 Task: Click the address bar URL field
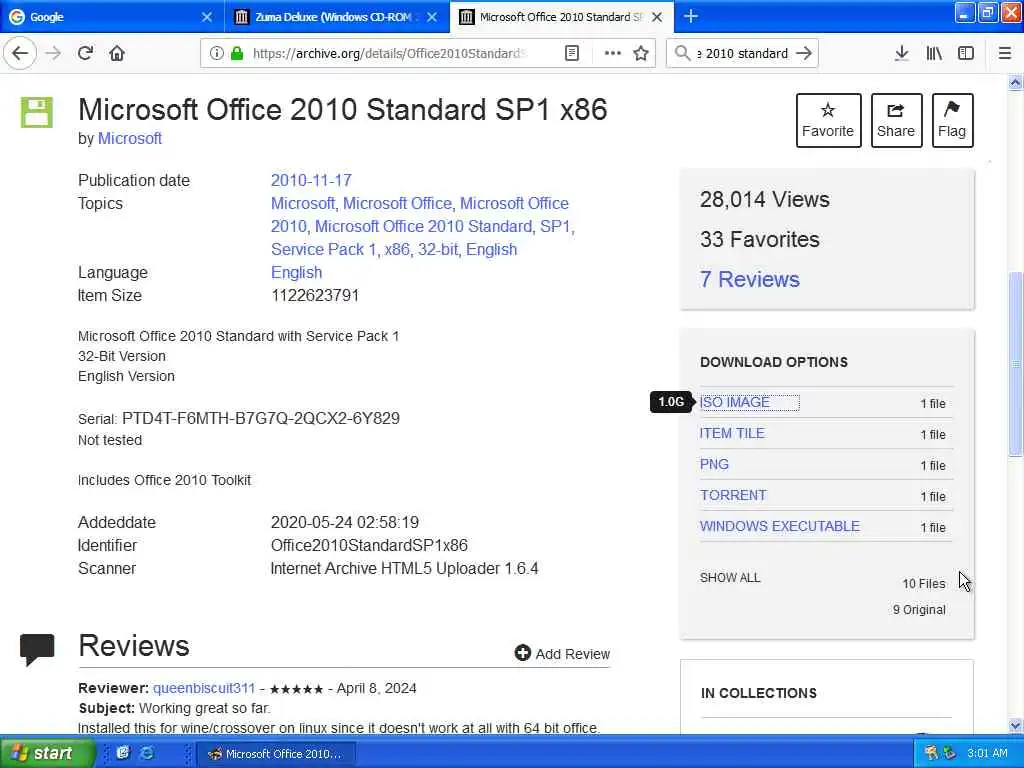[389, 53]
